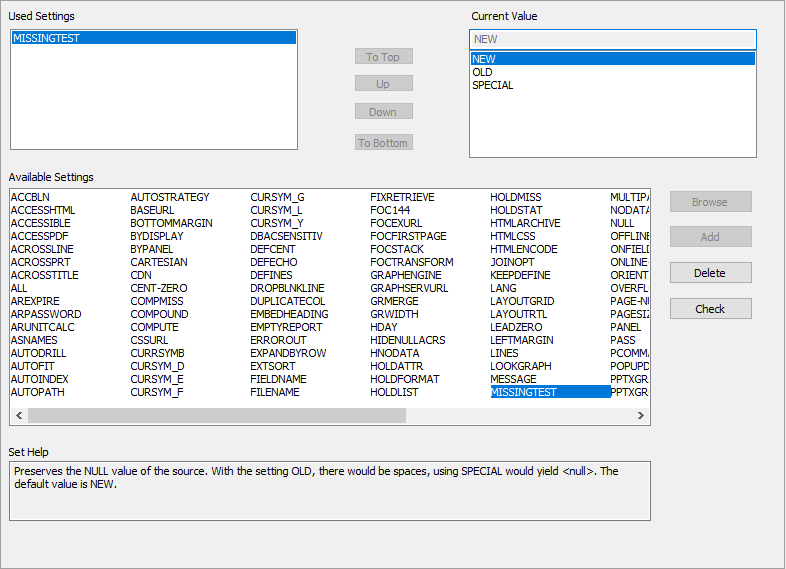Select AUTOFIT setting
The width and height of the screenshot is (786, 569).
click(33, 366)
